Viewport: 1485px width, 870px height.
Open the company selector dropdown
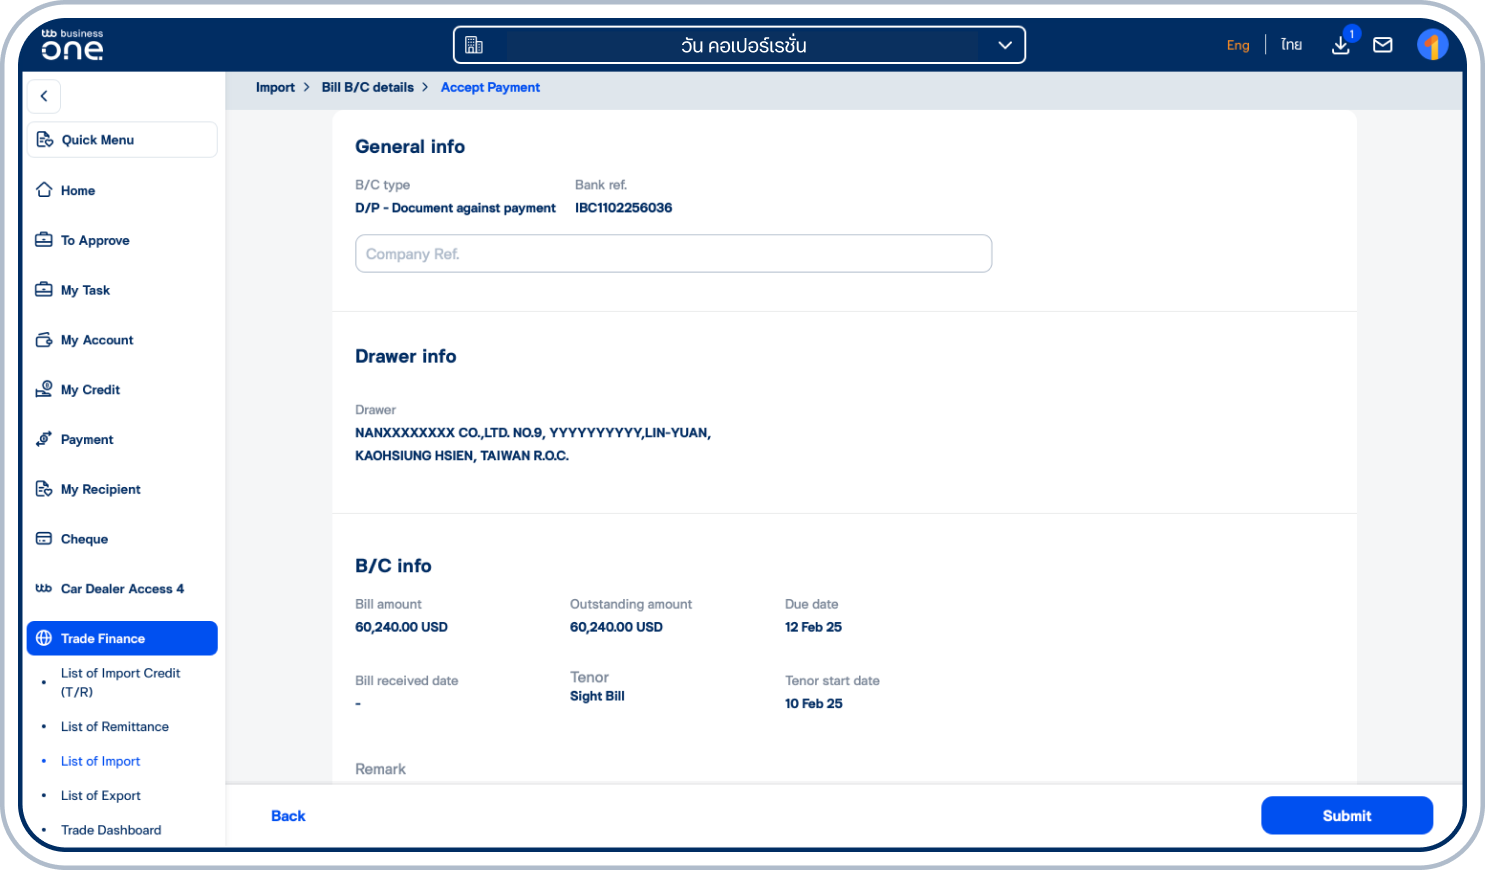1004,44
